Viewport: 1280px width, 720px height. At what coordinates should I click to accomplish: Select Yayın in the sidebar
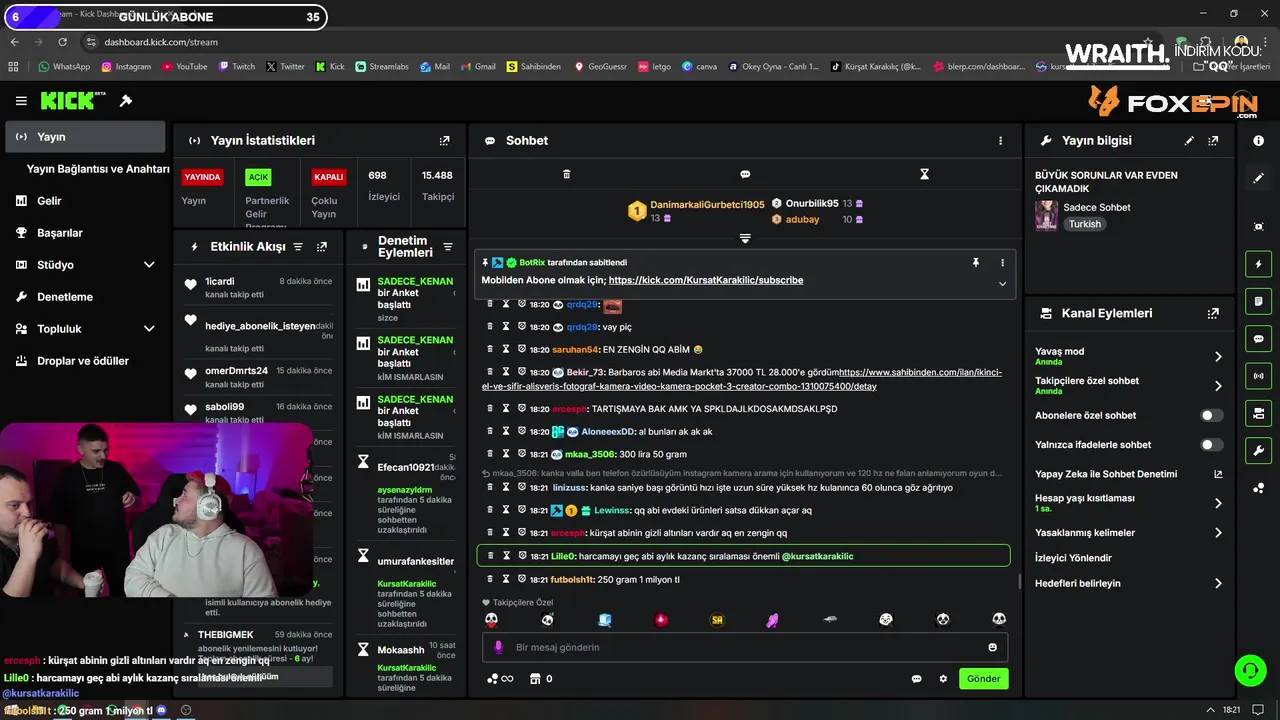tap(85, 137)
